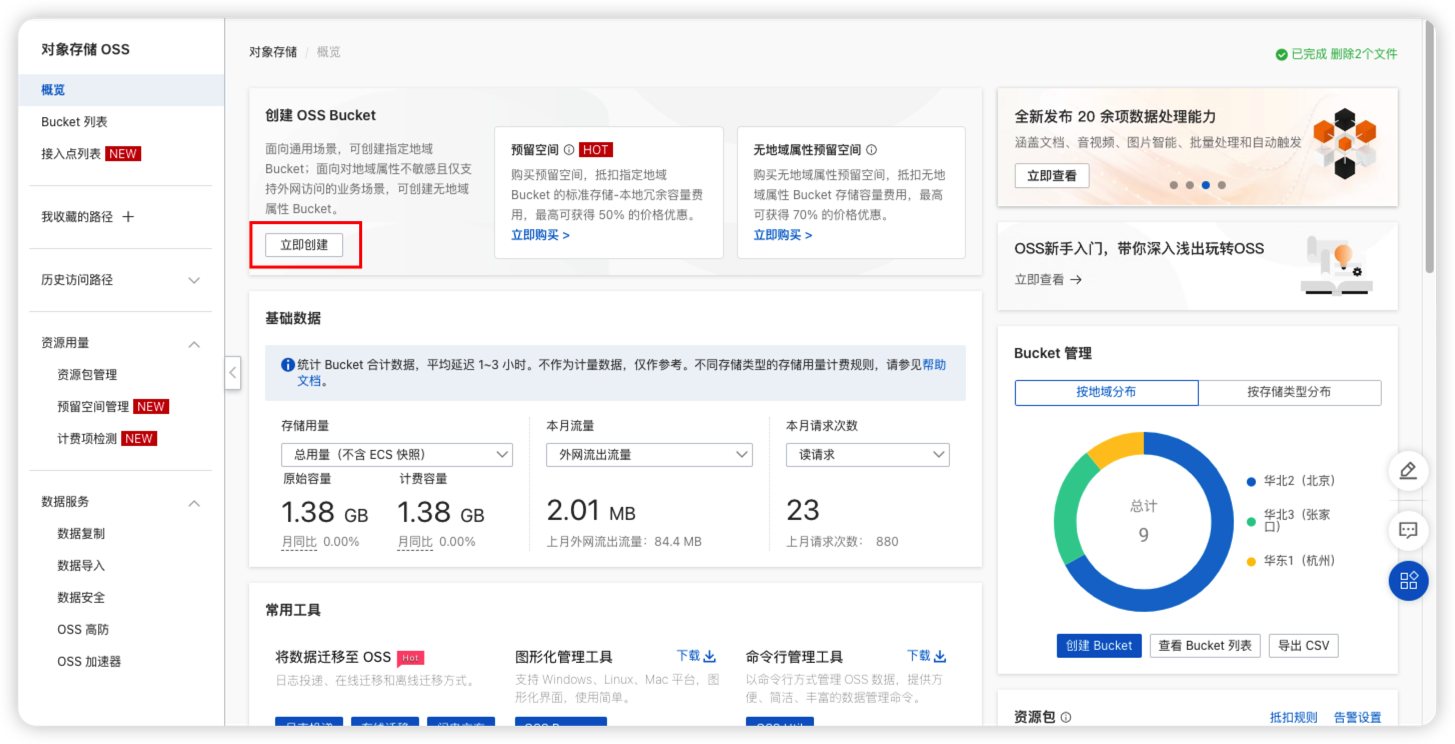Viewport: 1455px width, 744px height.
Task: Click 月同比 label under 原始容量
Action: [299, 542]
